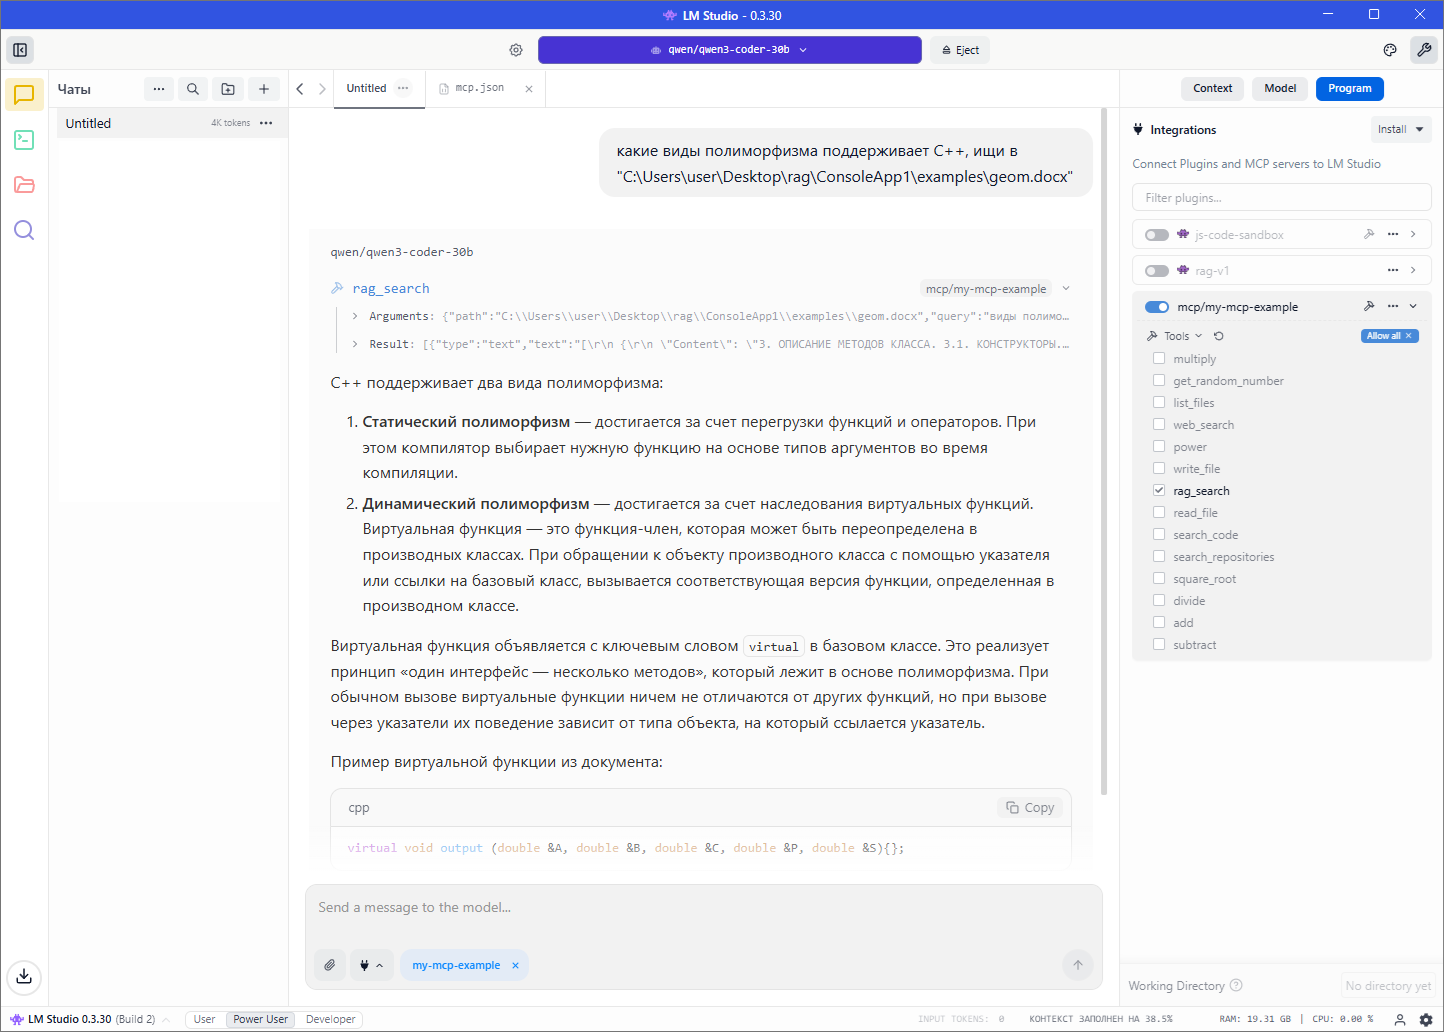Open the qwen/qwen3-coder-30b model dropdown
Image resolution: width=1444 pixels, height=1032 pixels.
point(729,49)
